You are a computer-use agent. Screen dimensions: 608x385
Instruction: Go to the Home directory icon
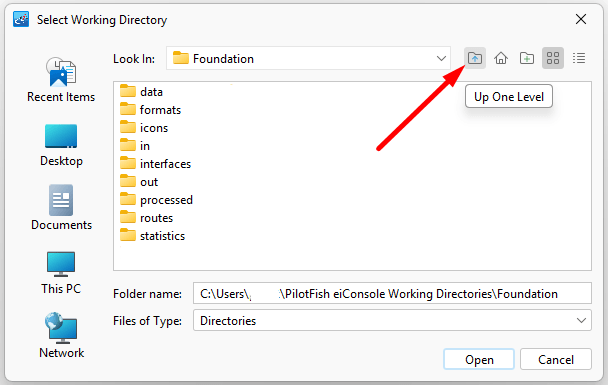click(501, 59)
